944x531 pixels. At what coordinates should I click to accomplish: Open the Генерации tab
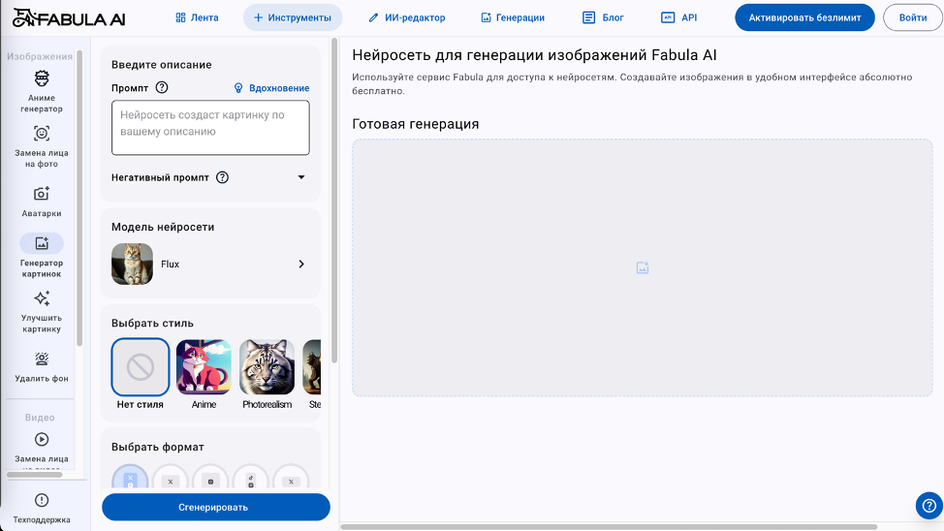(512, 17)
